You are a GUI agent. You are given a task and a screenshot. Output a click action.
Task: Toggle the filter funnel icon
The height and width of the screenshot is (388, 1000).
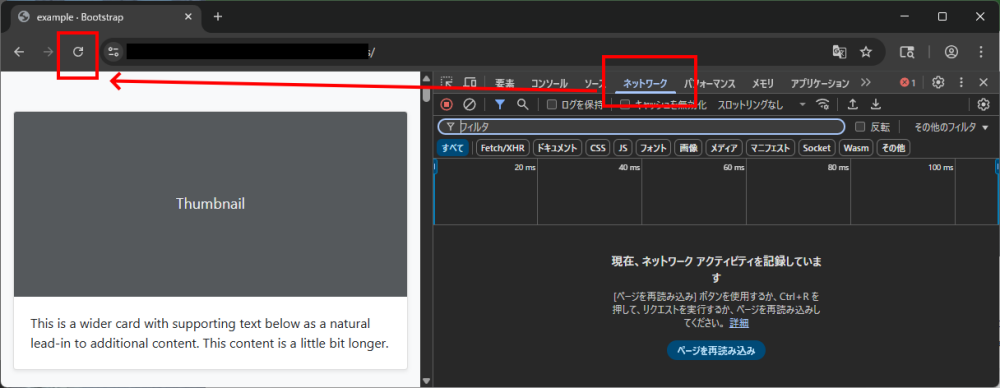pos(500,104)
